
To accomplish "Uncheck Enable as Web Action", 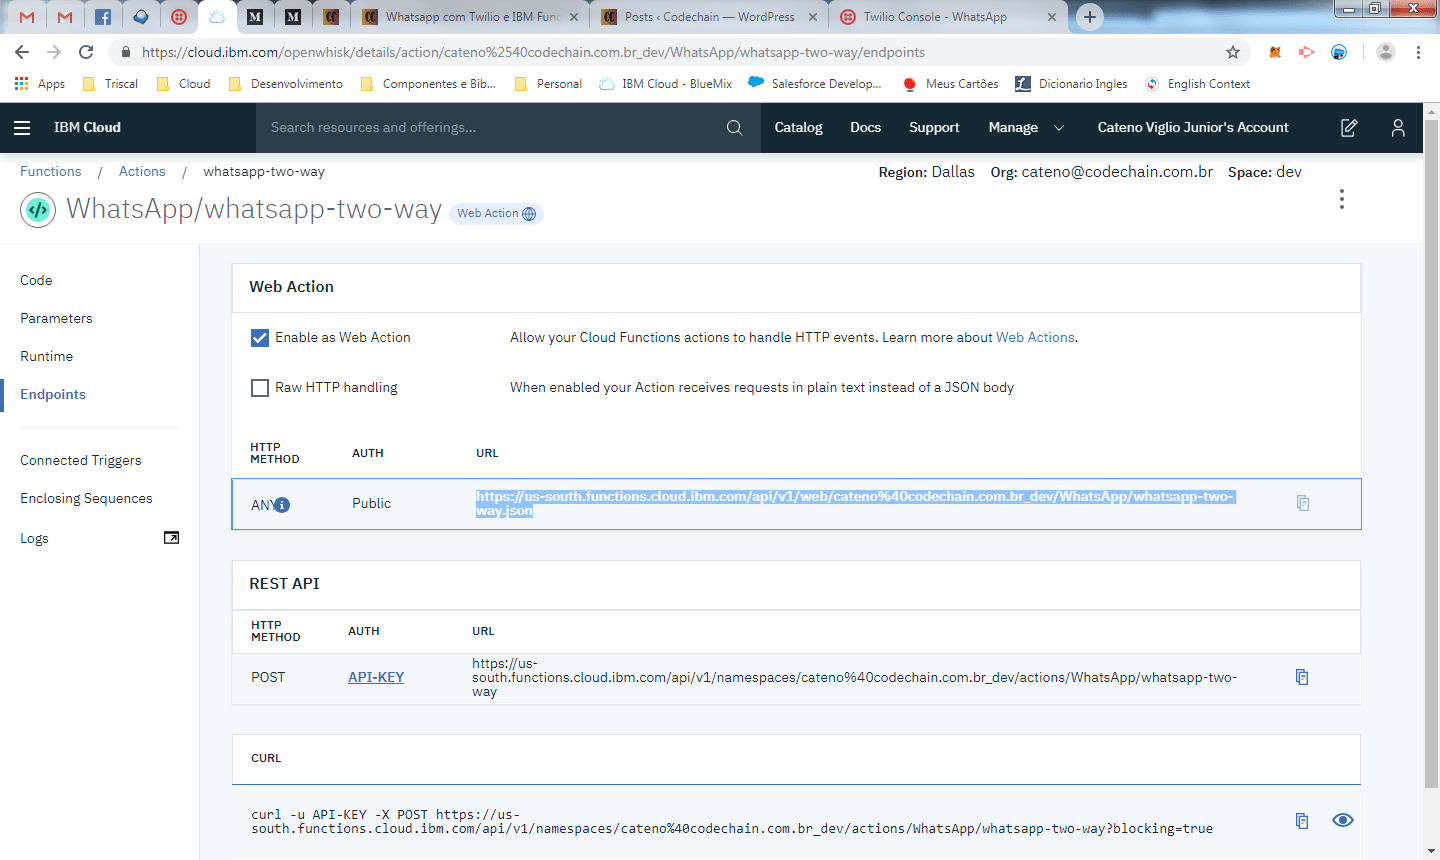I will coord(260,338).
